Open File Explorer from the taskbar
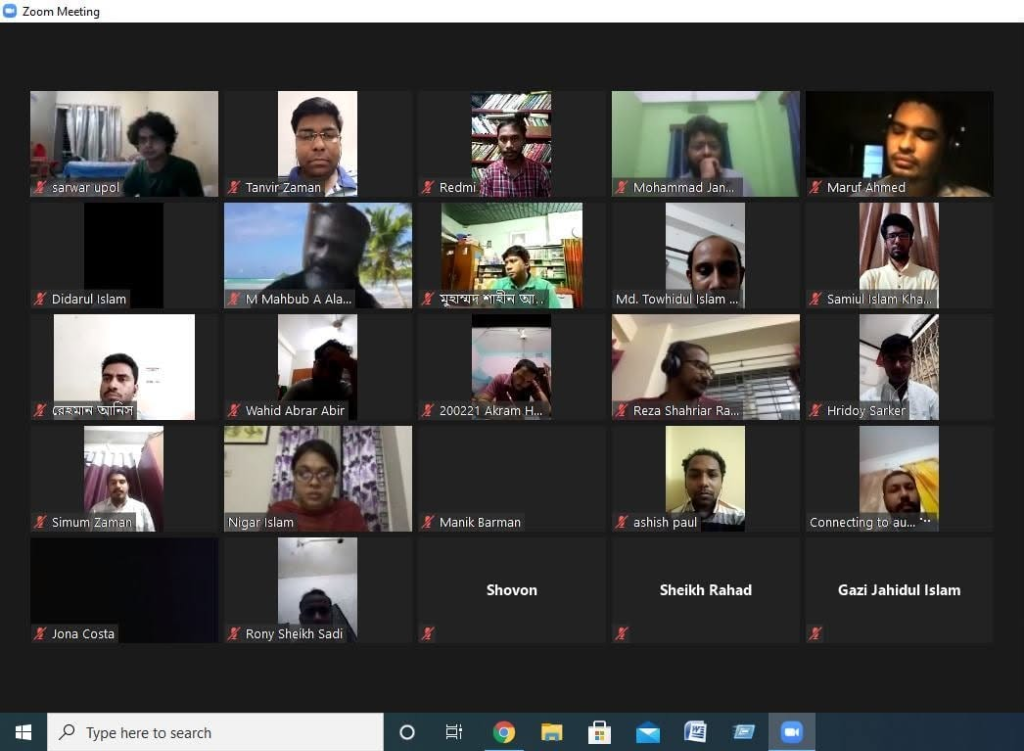The height and width of the screenshot is (751, 1024). [x=551, y=732]
